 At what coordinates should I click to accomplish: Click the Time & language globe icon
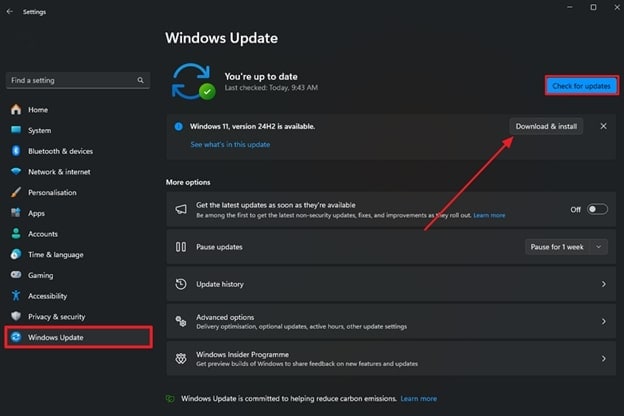click(x=16, y=254)
